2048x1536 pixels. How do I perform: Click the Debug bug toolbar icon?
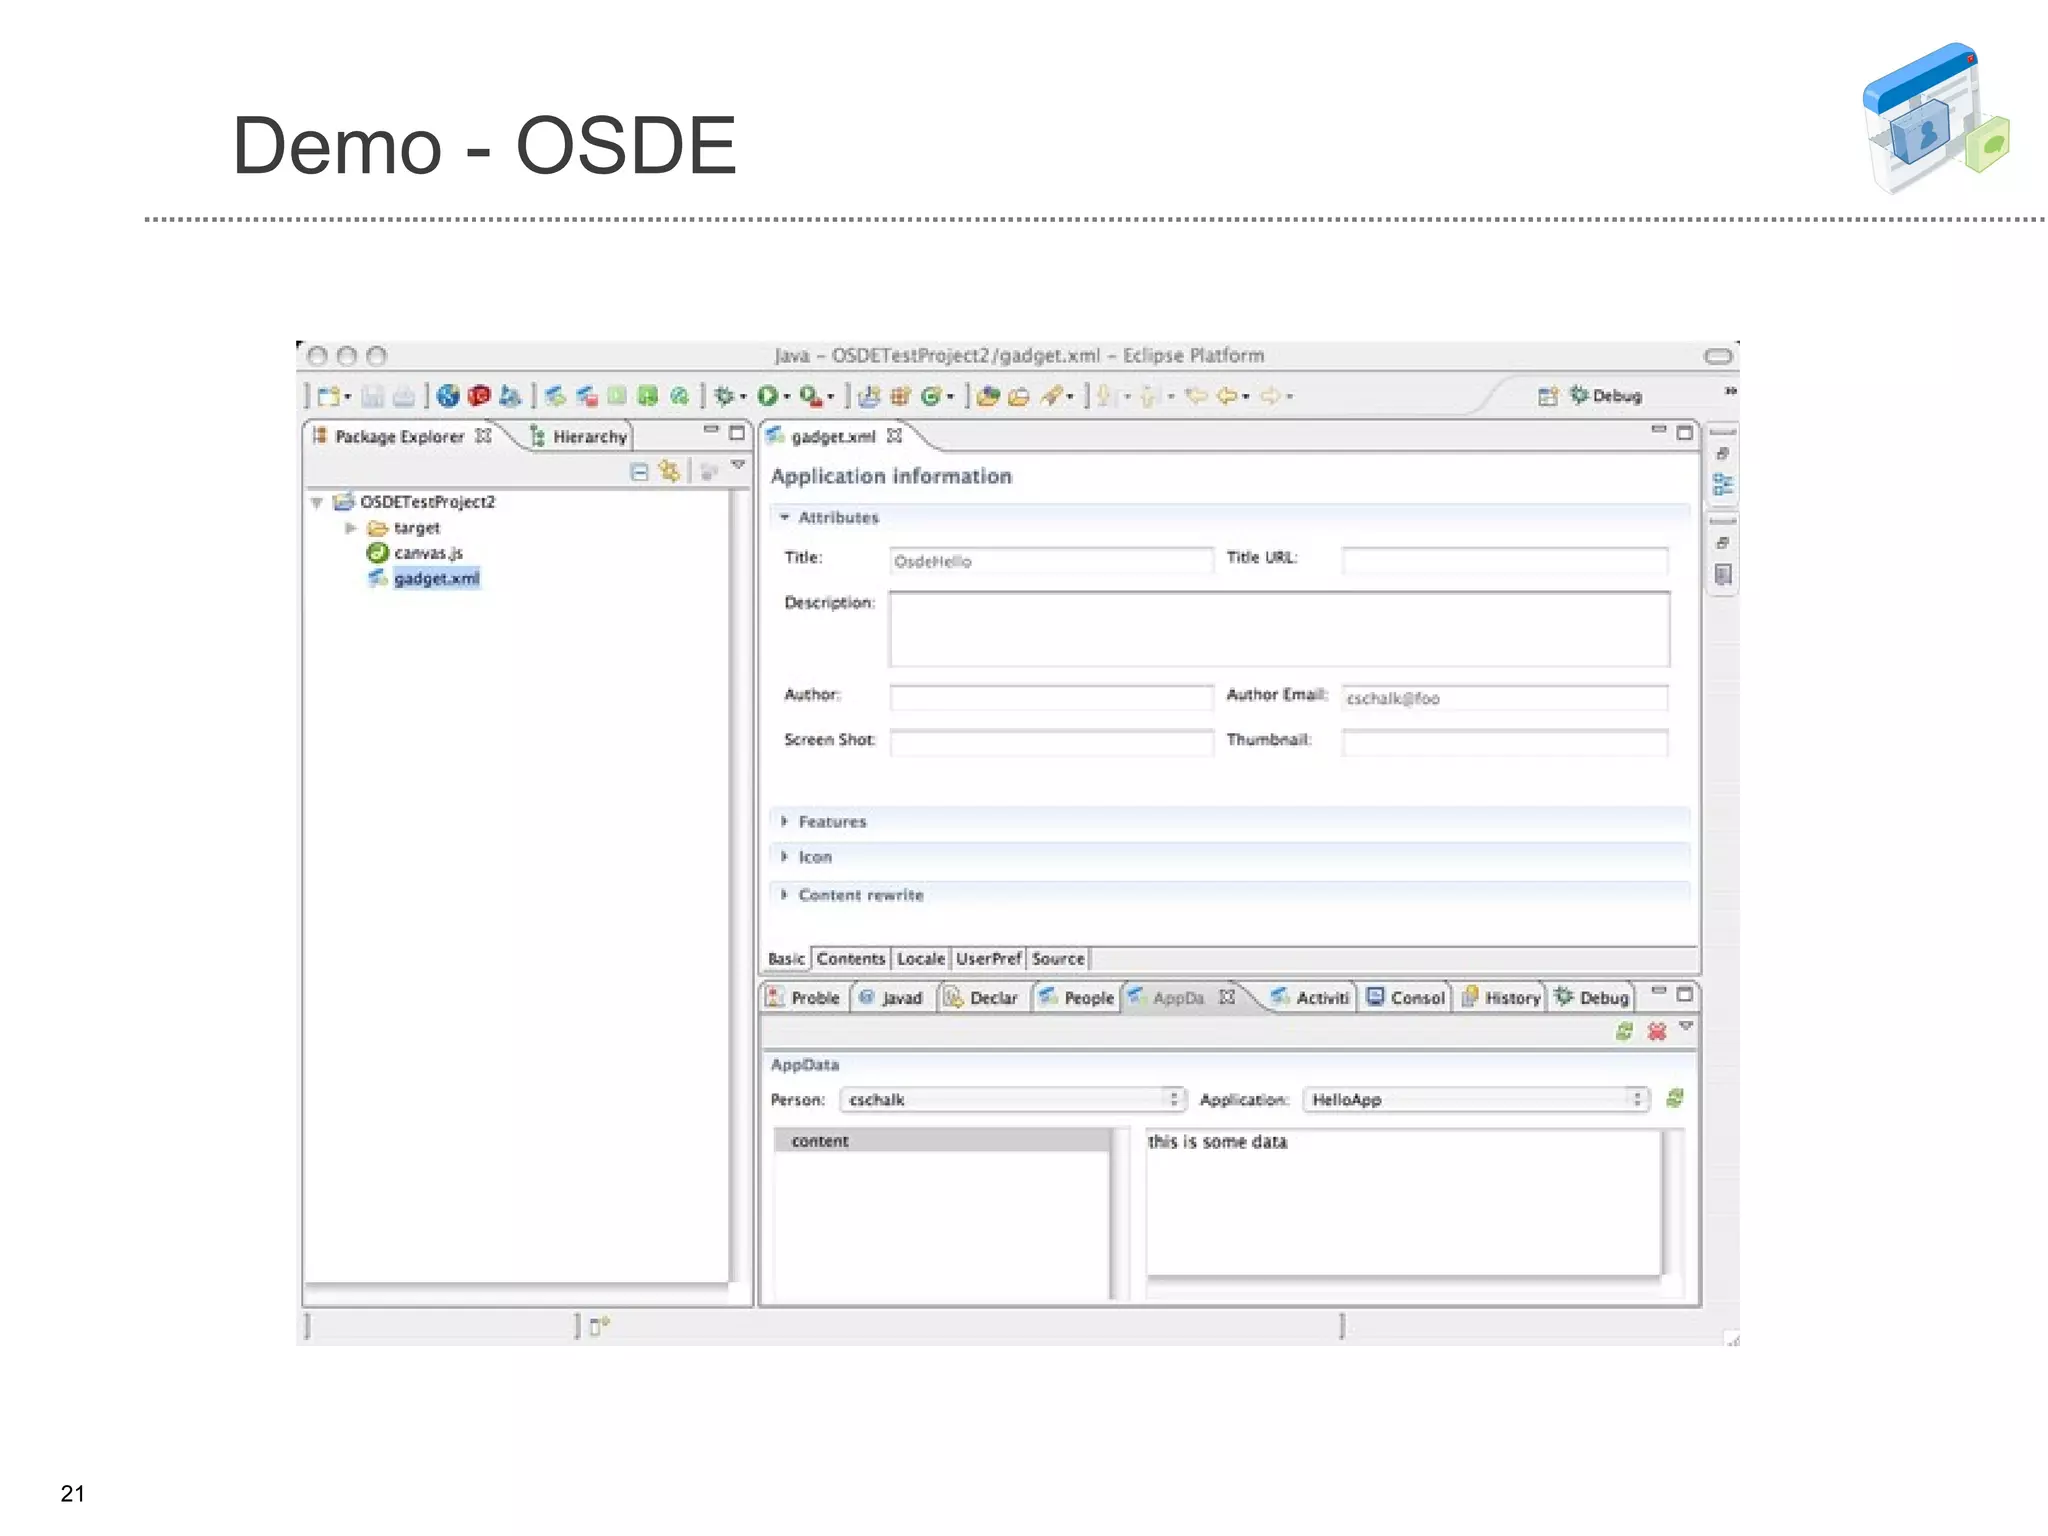[x=724, y=396]
